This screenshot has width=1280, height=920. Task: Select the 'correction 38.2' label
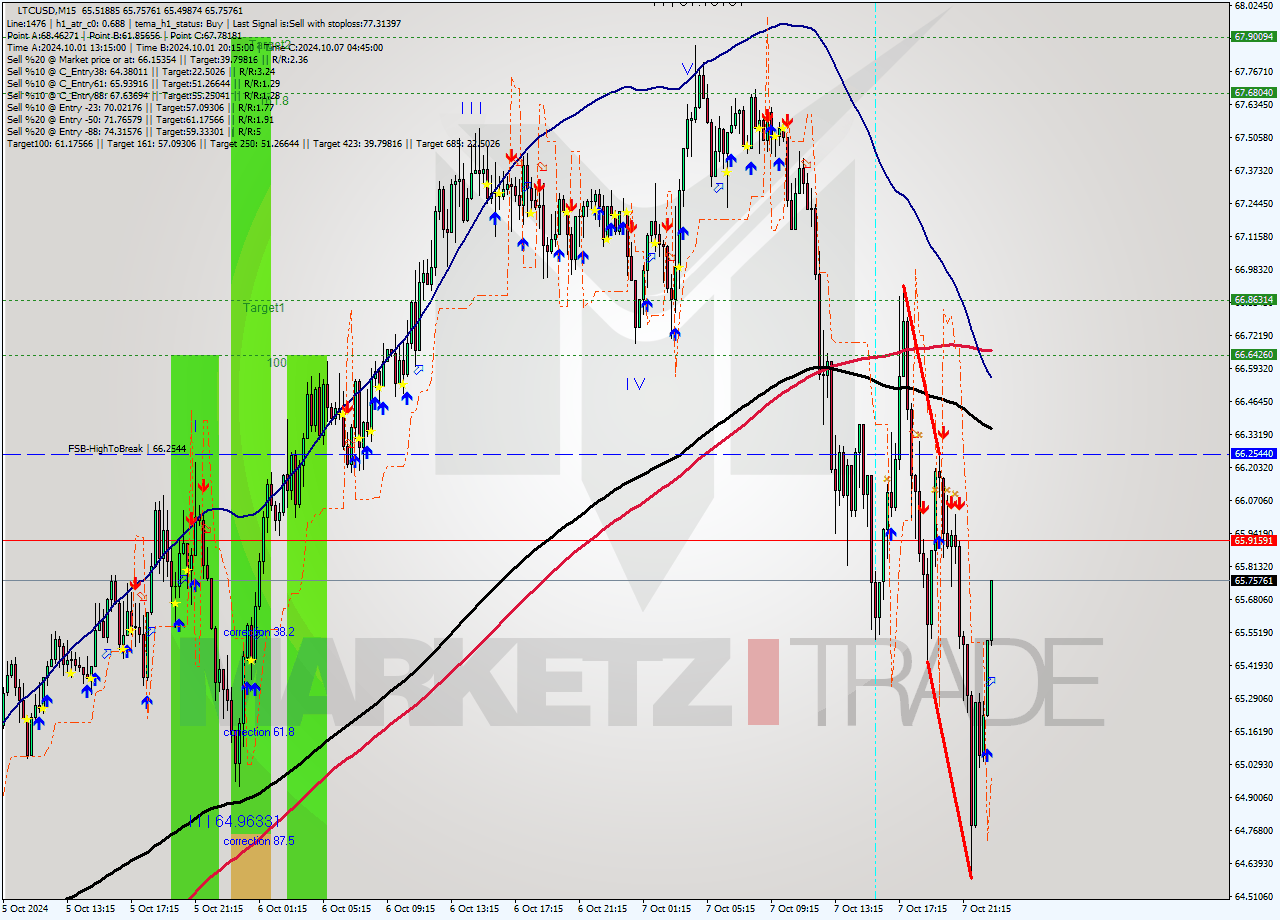[258, 633]
